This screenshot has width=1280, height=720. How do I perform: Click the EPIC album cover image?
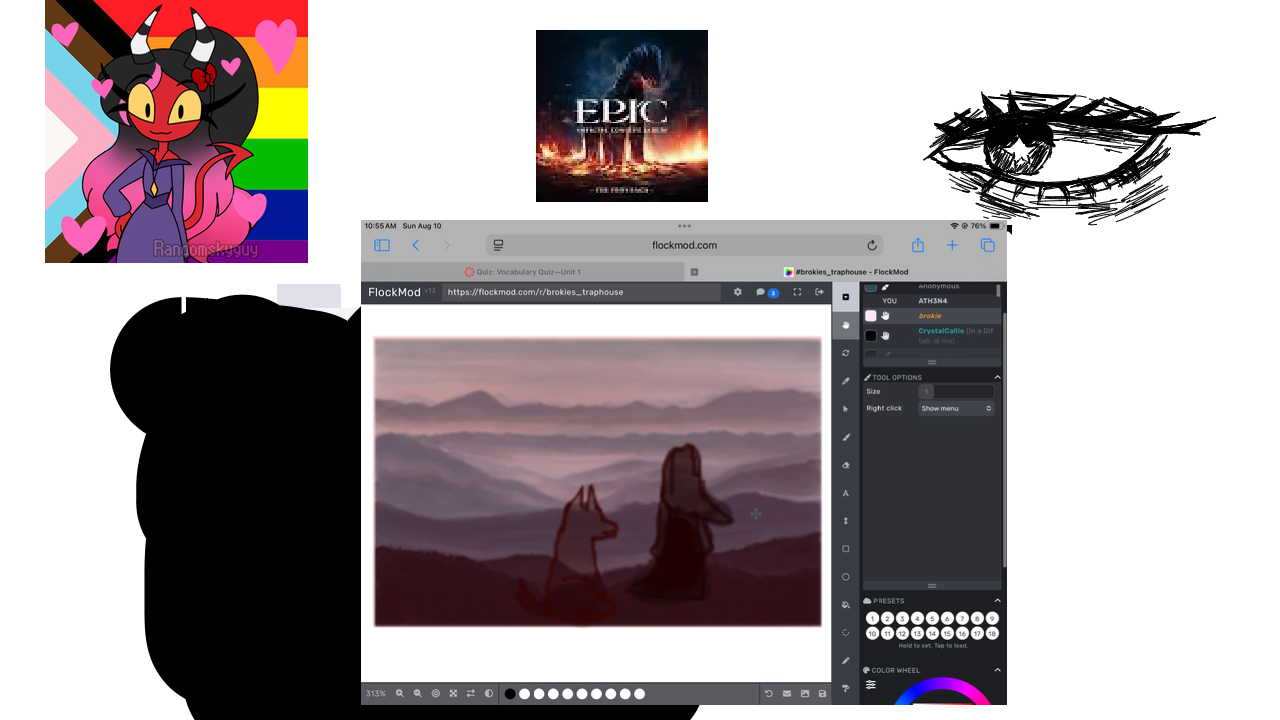coord(622,116)
